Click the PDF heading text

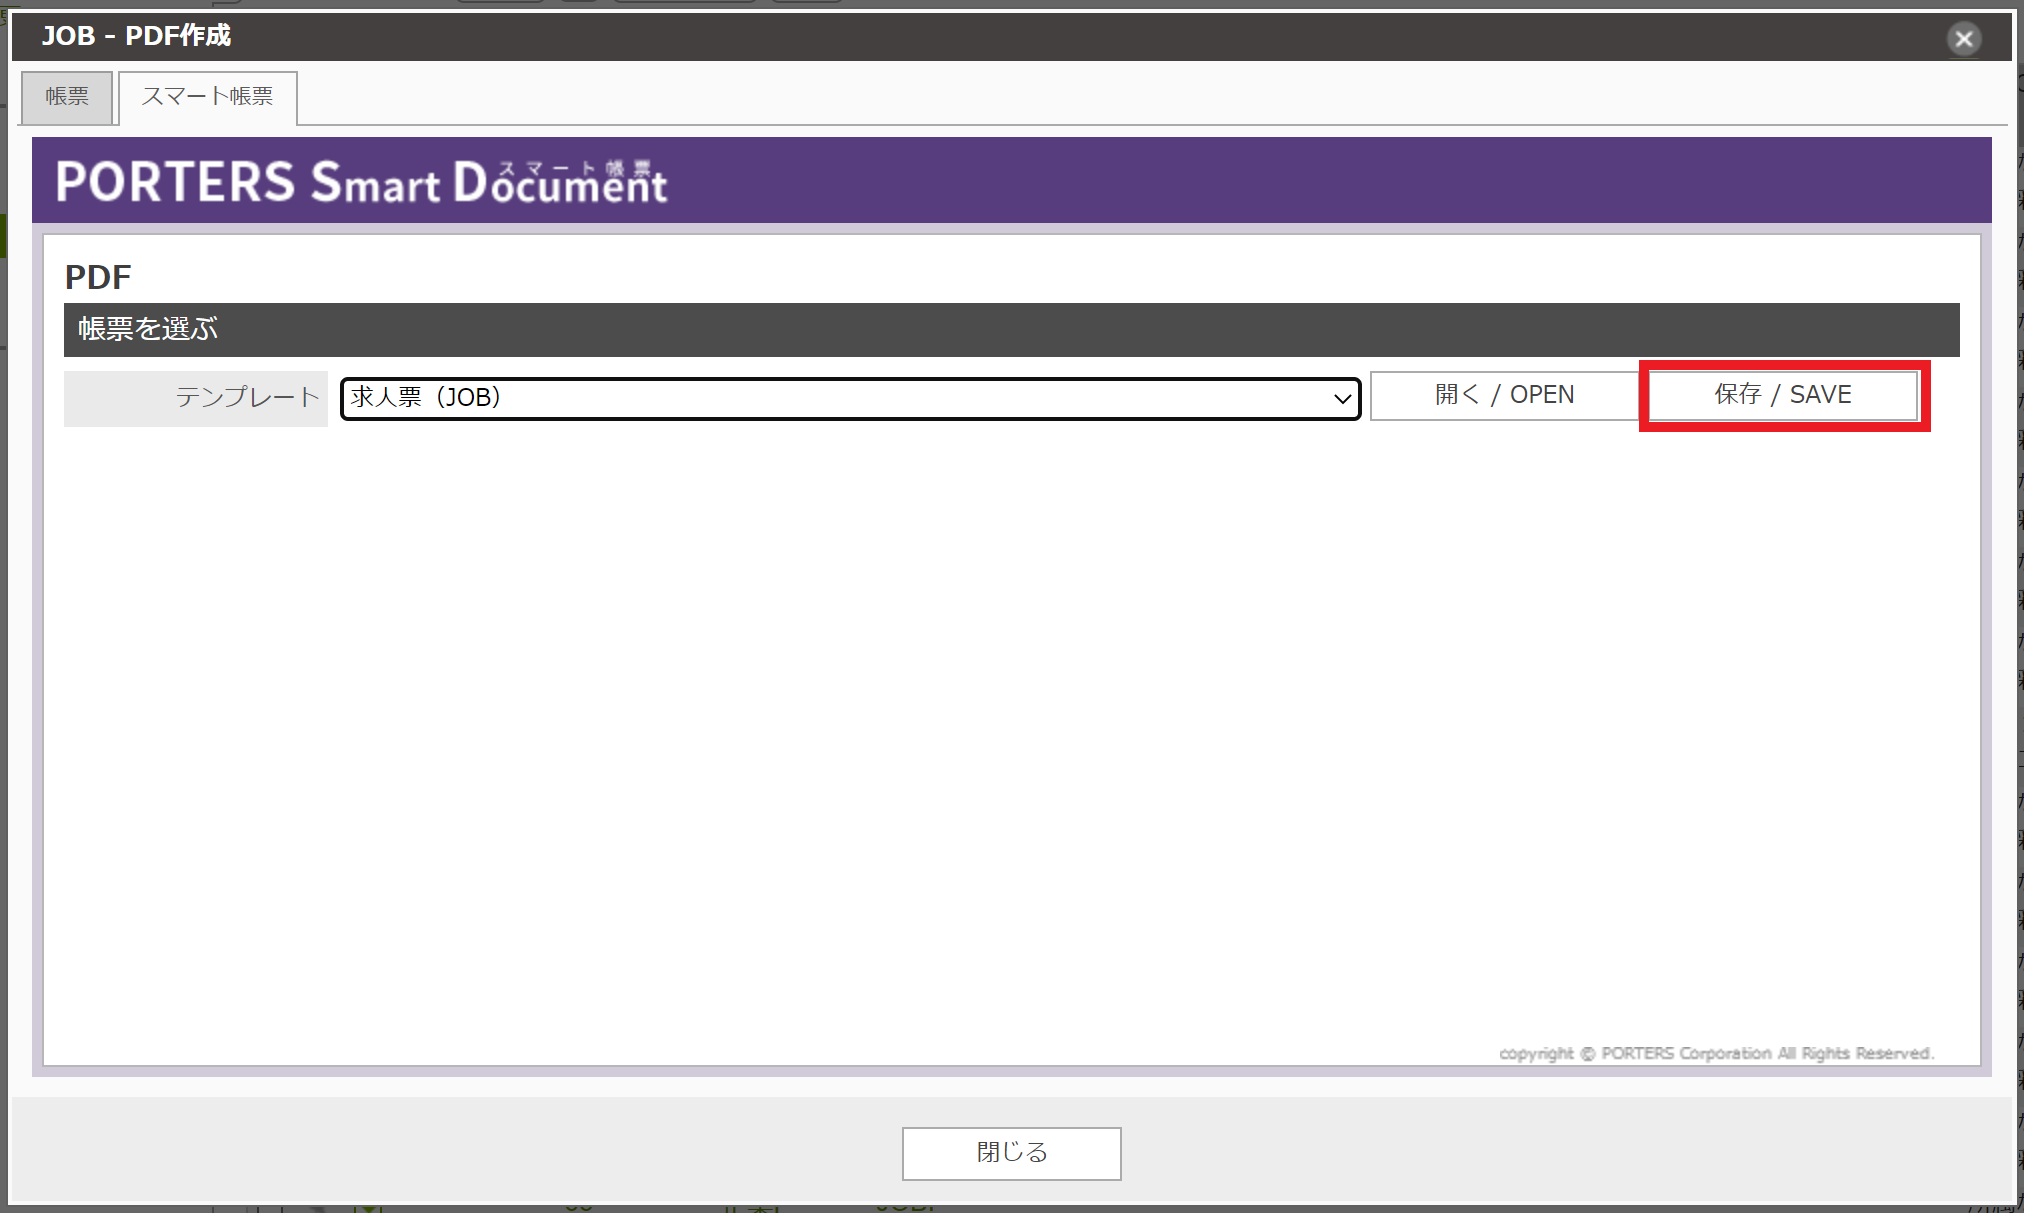click(97, 276)
